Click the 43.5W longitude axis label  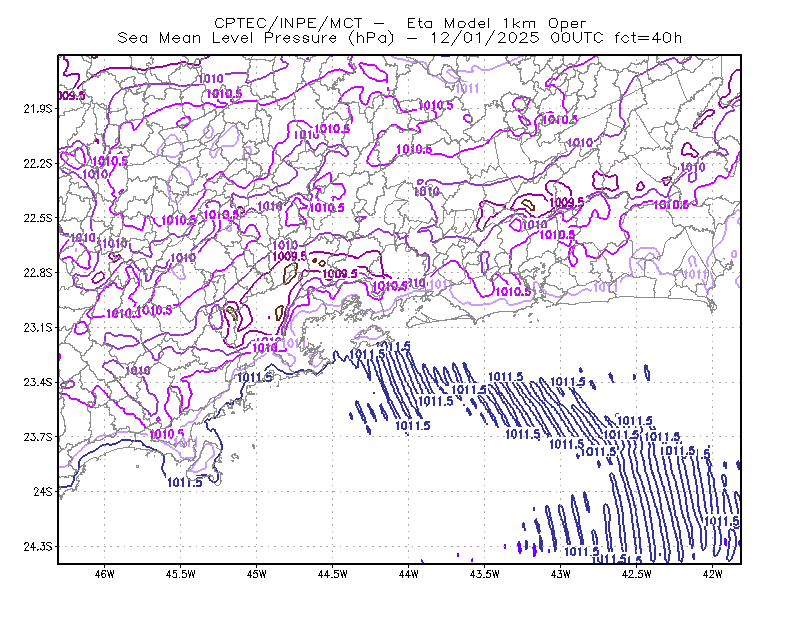(484, 574)
